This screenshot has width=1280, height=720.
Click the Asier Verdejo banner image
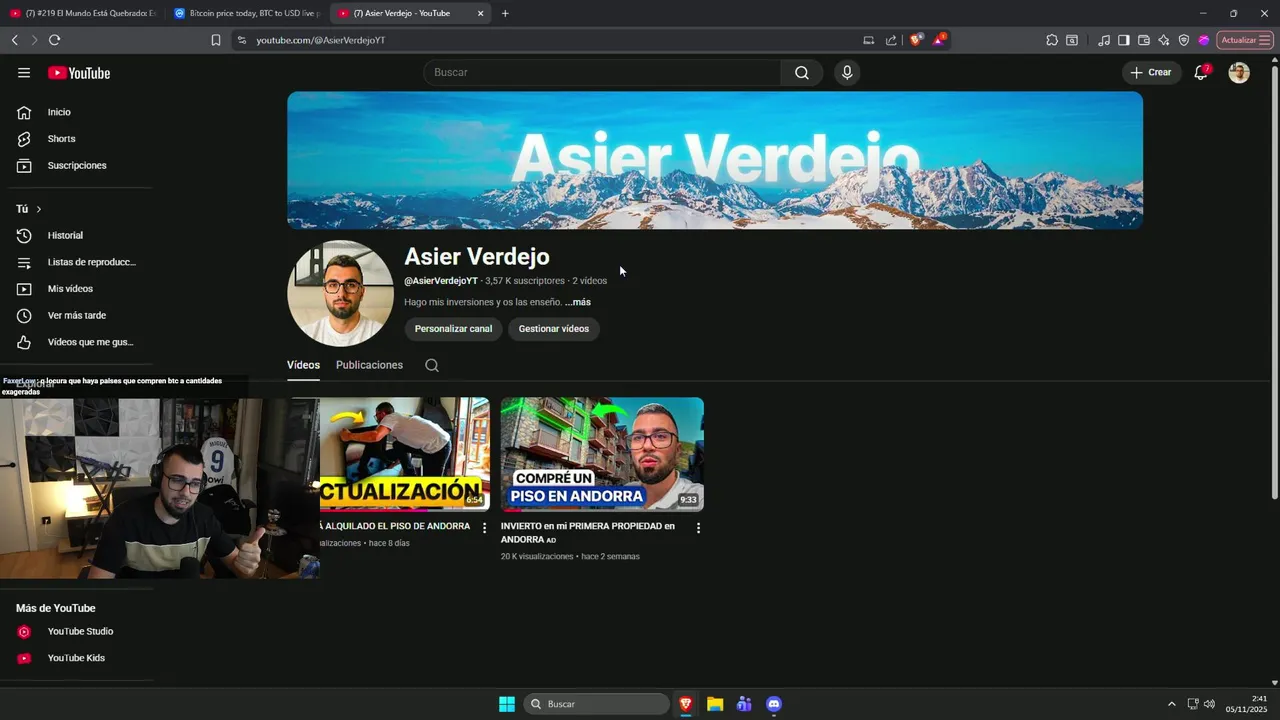pyautogui.click(x=715, y=160)
